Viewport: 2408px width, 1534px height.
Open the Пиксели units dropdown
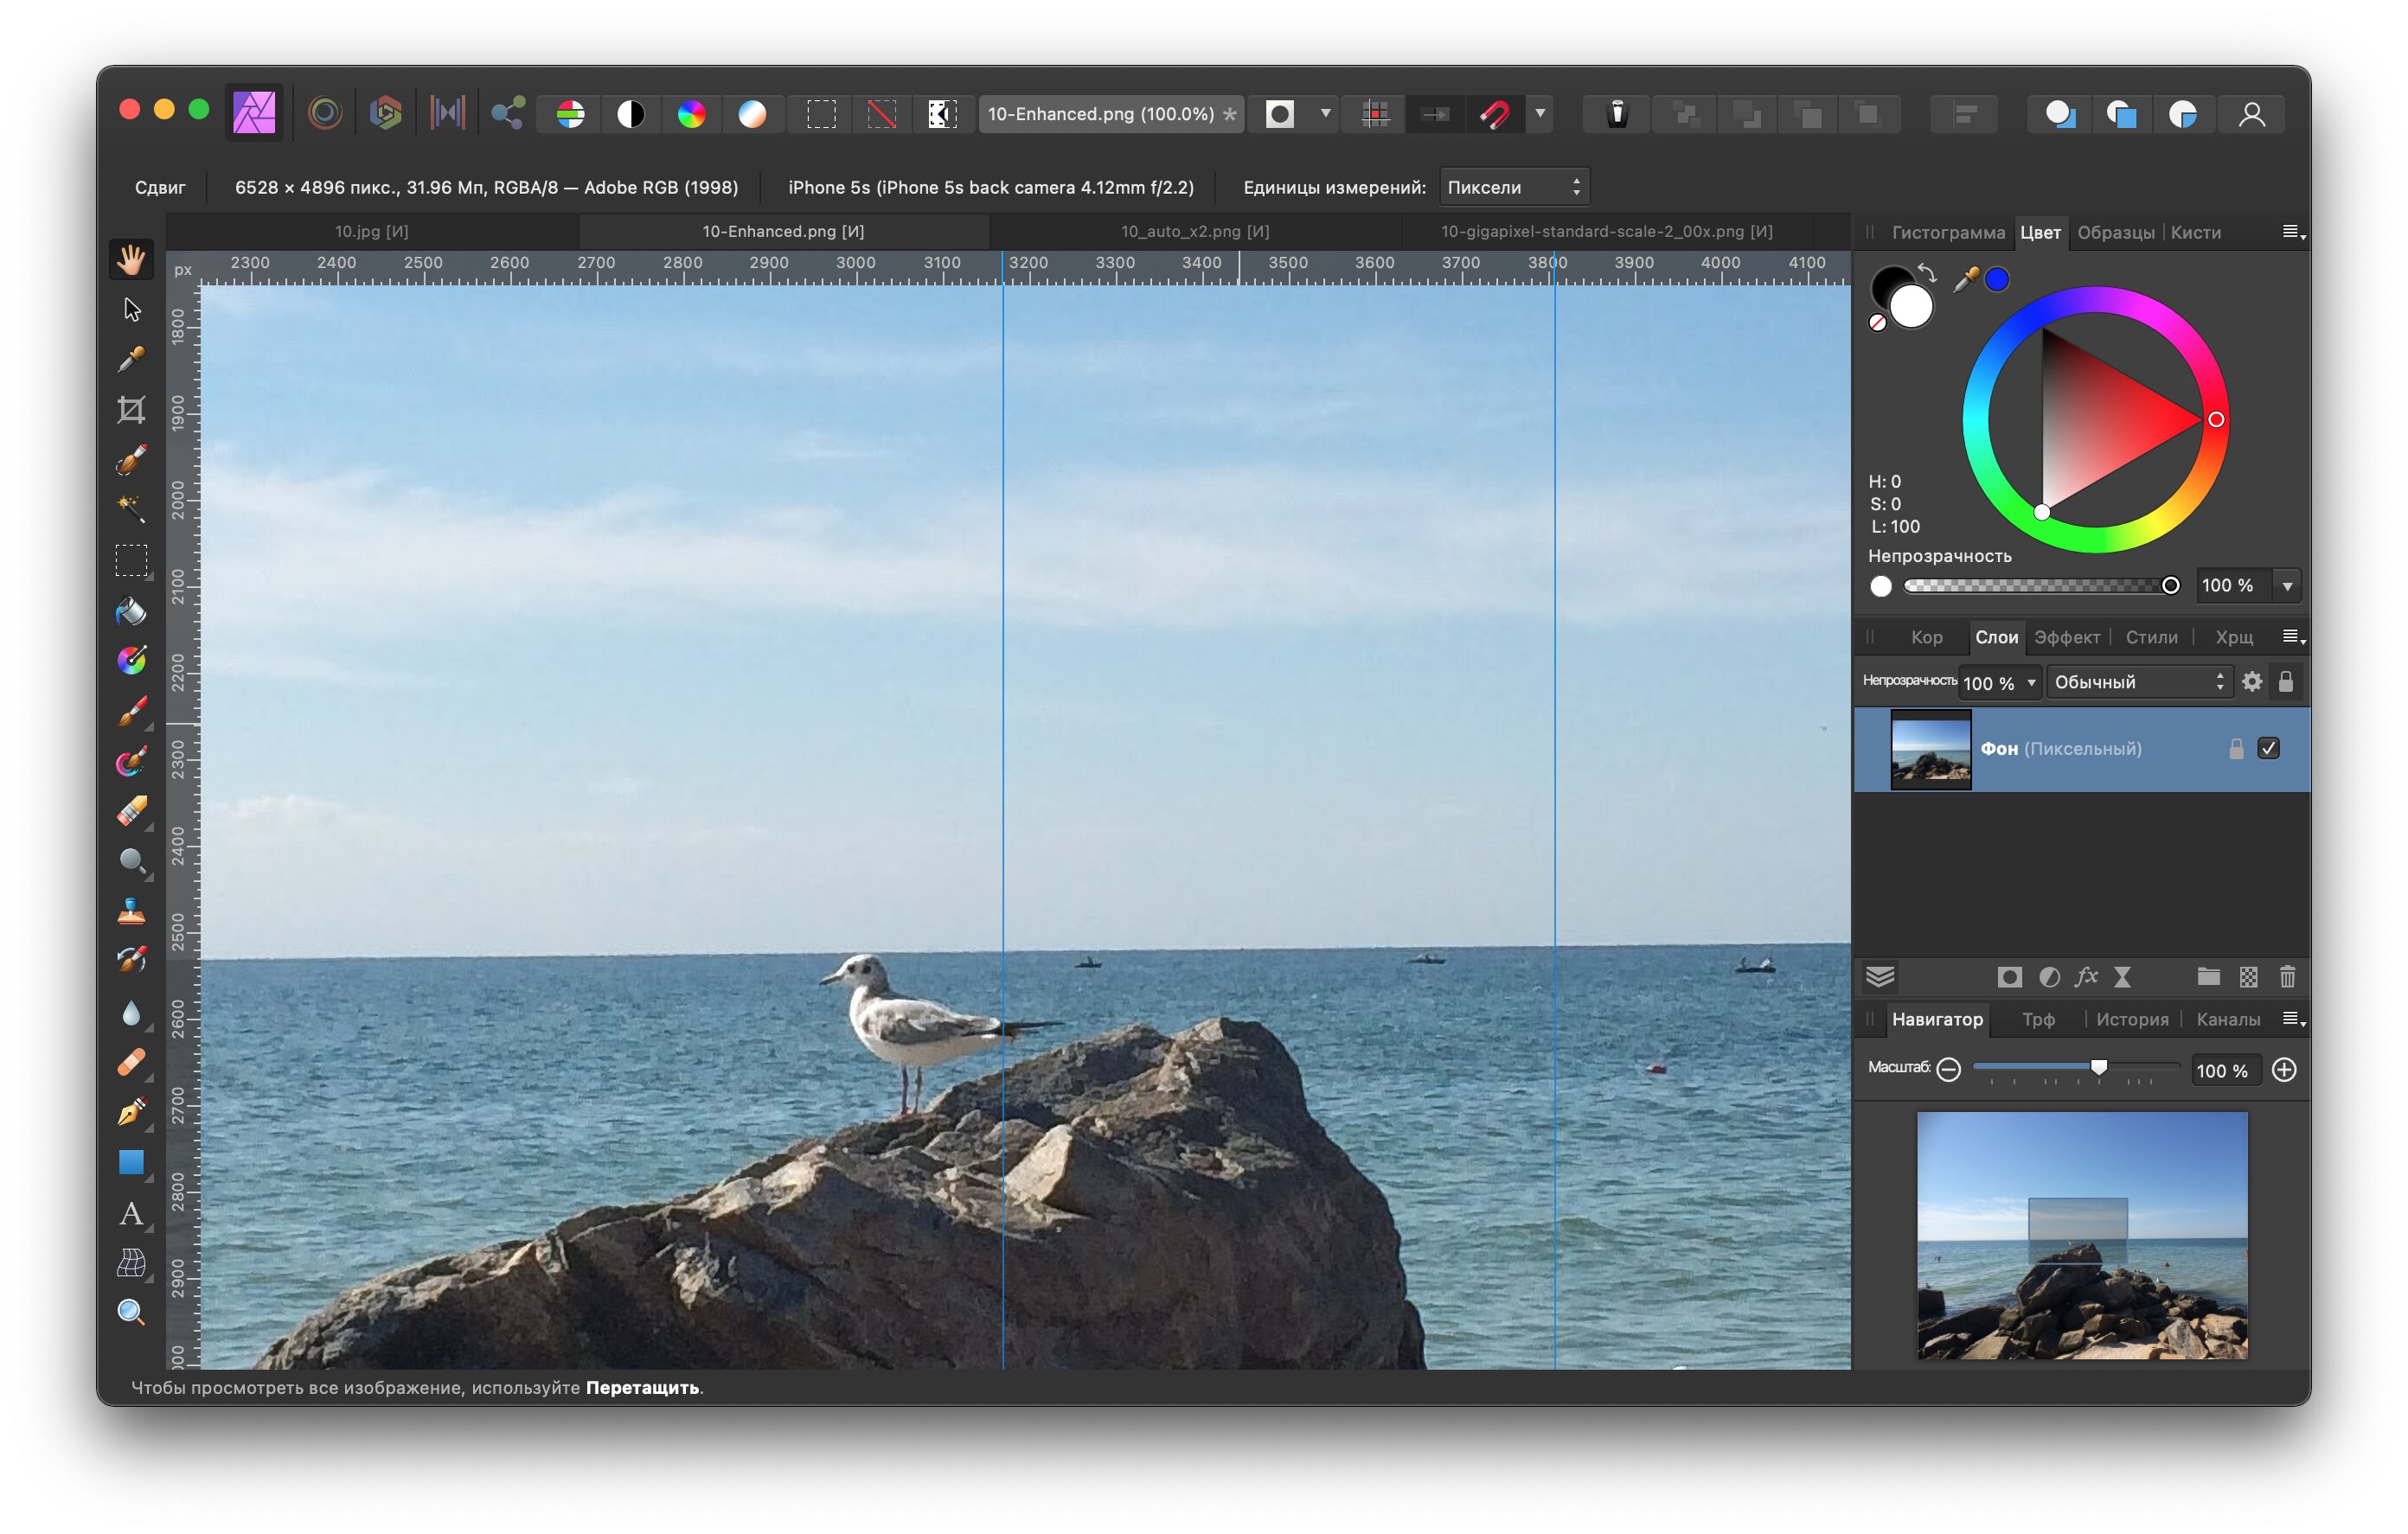pyautogui.click(x=1514, y=187)
